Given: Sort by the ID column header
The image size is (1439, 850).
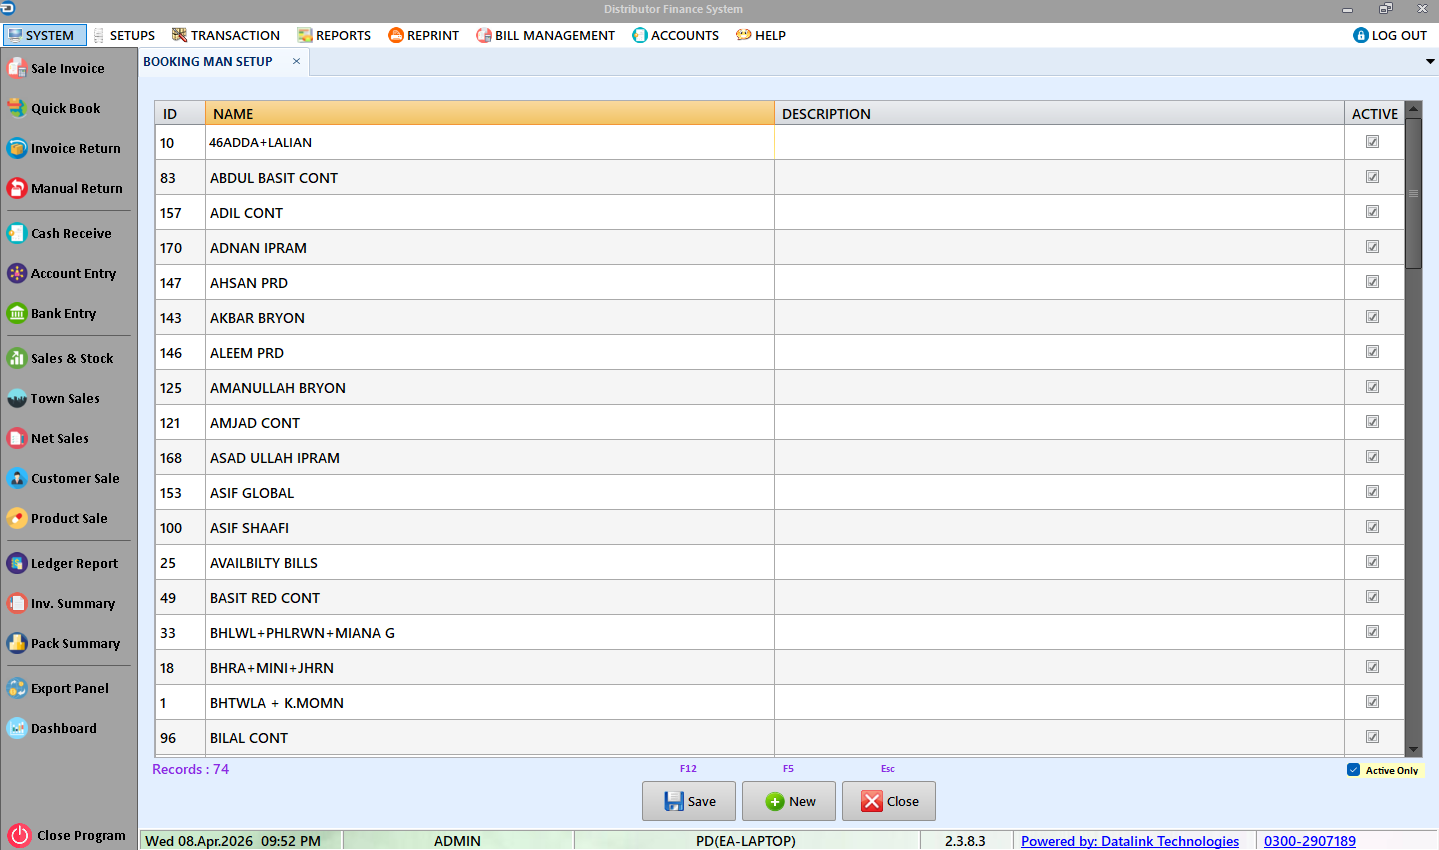Looking at the screenshot, I should pyautogui.click(x=180, y=113).
